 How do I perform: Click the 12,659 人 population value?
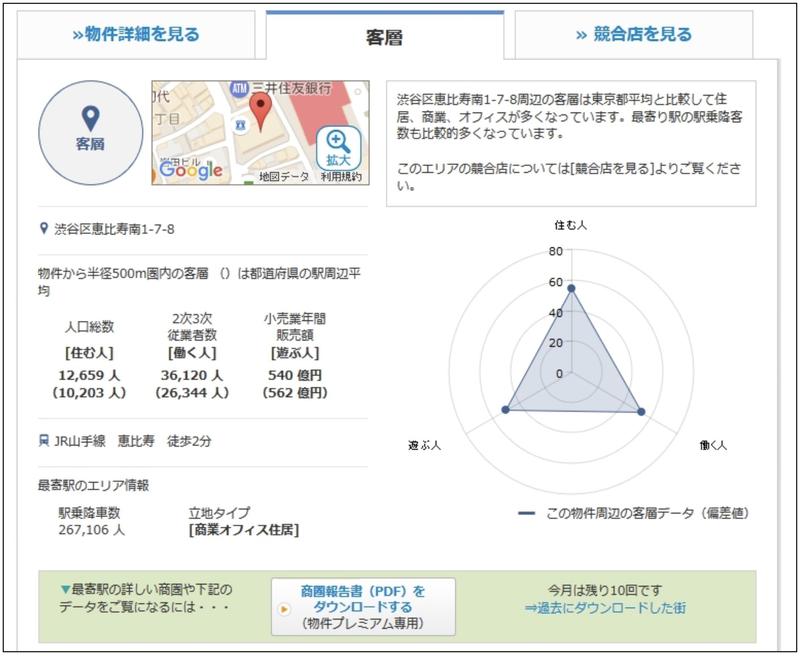[x=89, y=375]
